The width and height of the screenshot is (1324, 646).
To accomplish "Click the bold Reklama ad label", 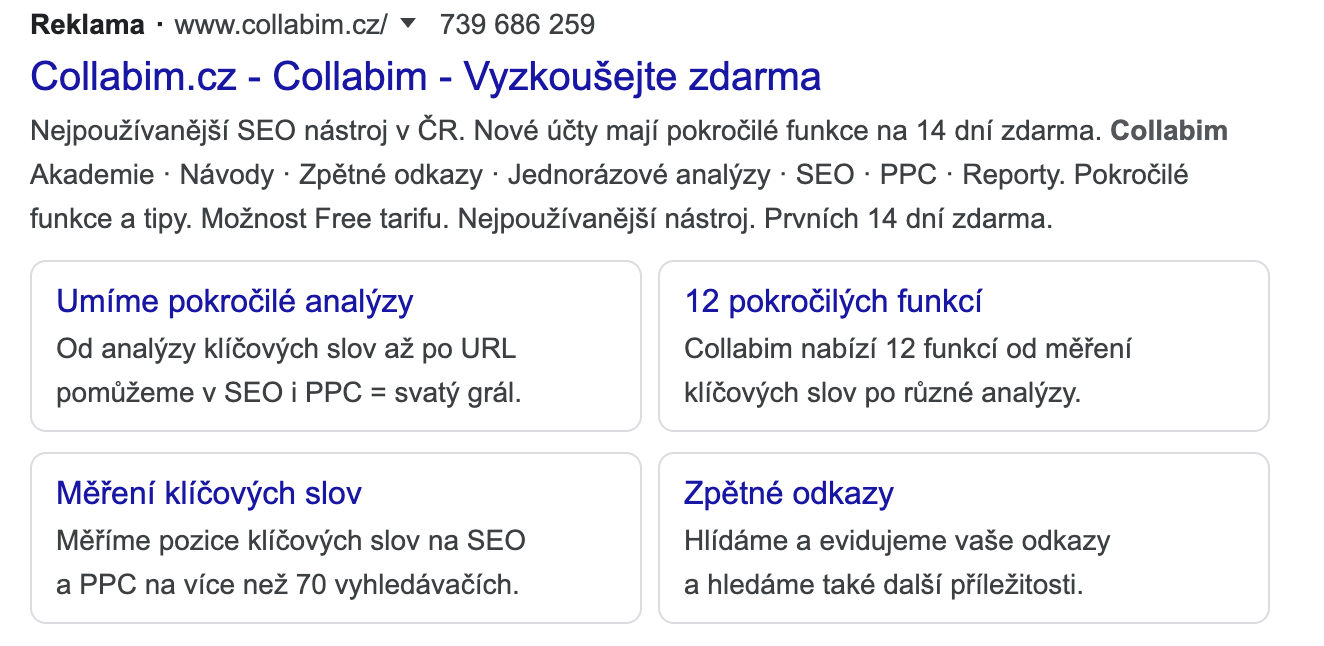I will coord(88,25).
